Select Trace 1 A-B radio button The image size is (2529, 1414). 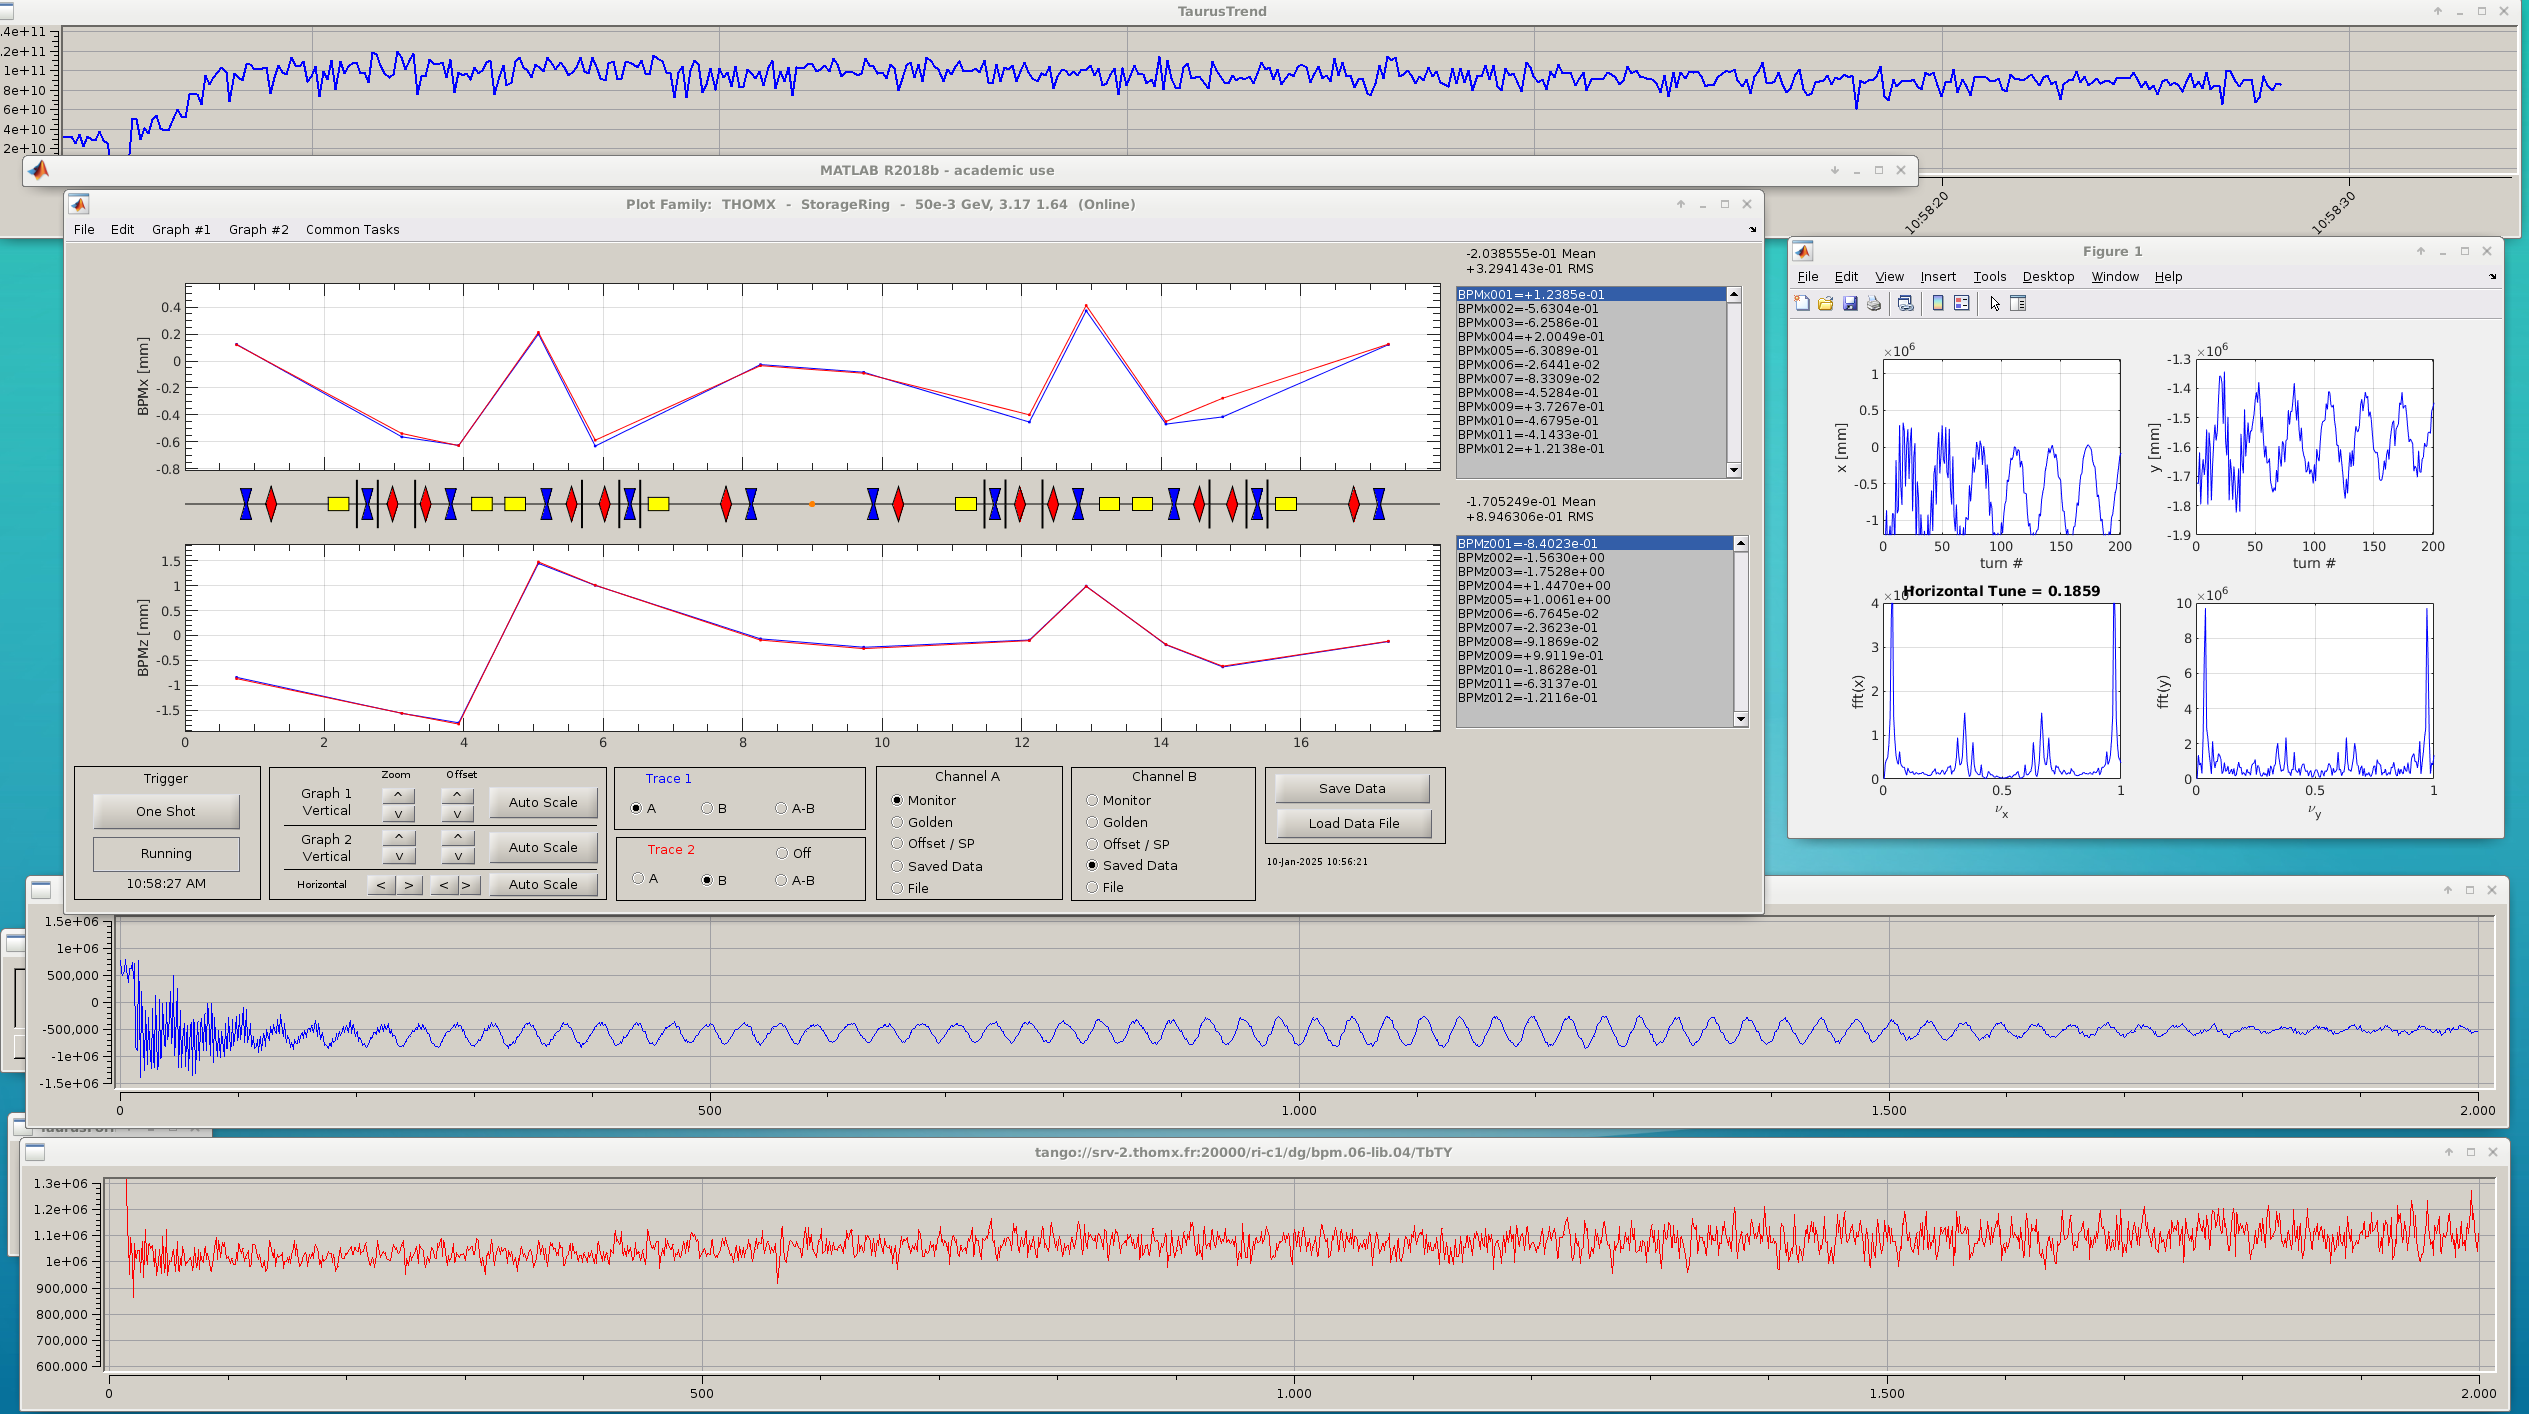(781, 808)
